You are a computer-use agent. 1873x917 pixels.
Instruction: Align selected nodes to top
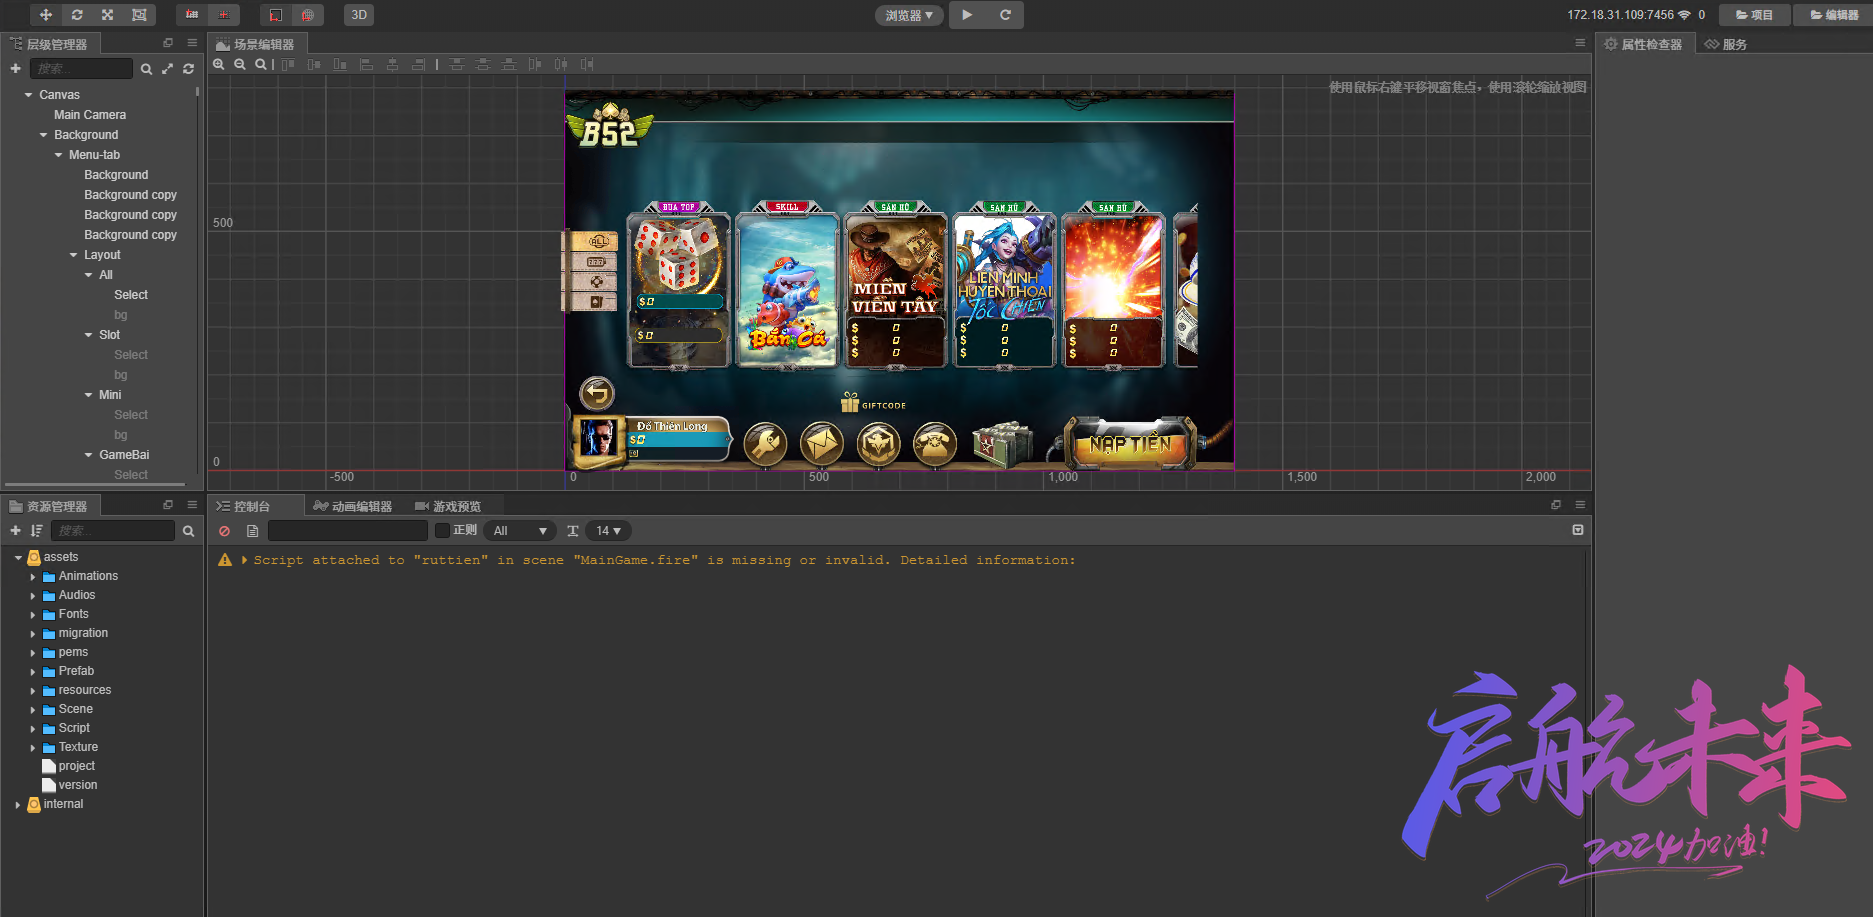tap(288, 64)
